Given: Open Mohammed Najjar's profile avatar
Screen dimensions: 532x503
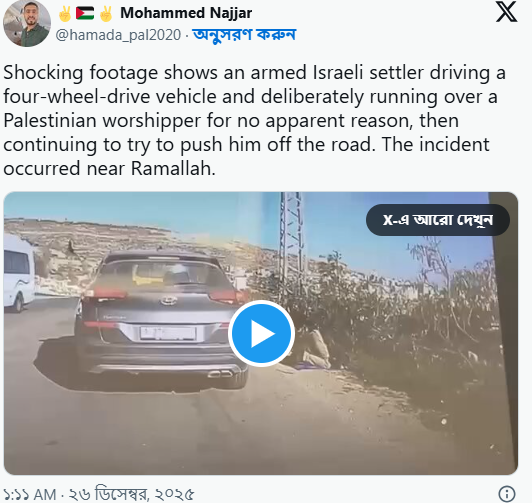Looking at the screenshot, I should [x=26, y=23].
